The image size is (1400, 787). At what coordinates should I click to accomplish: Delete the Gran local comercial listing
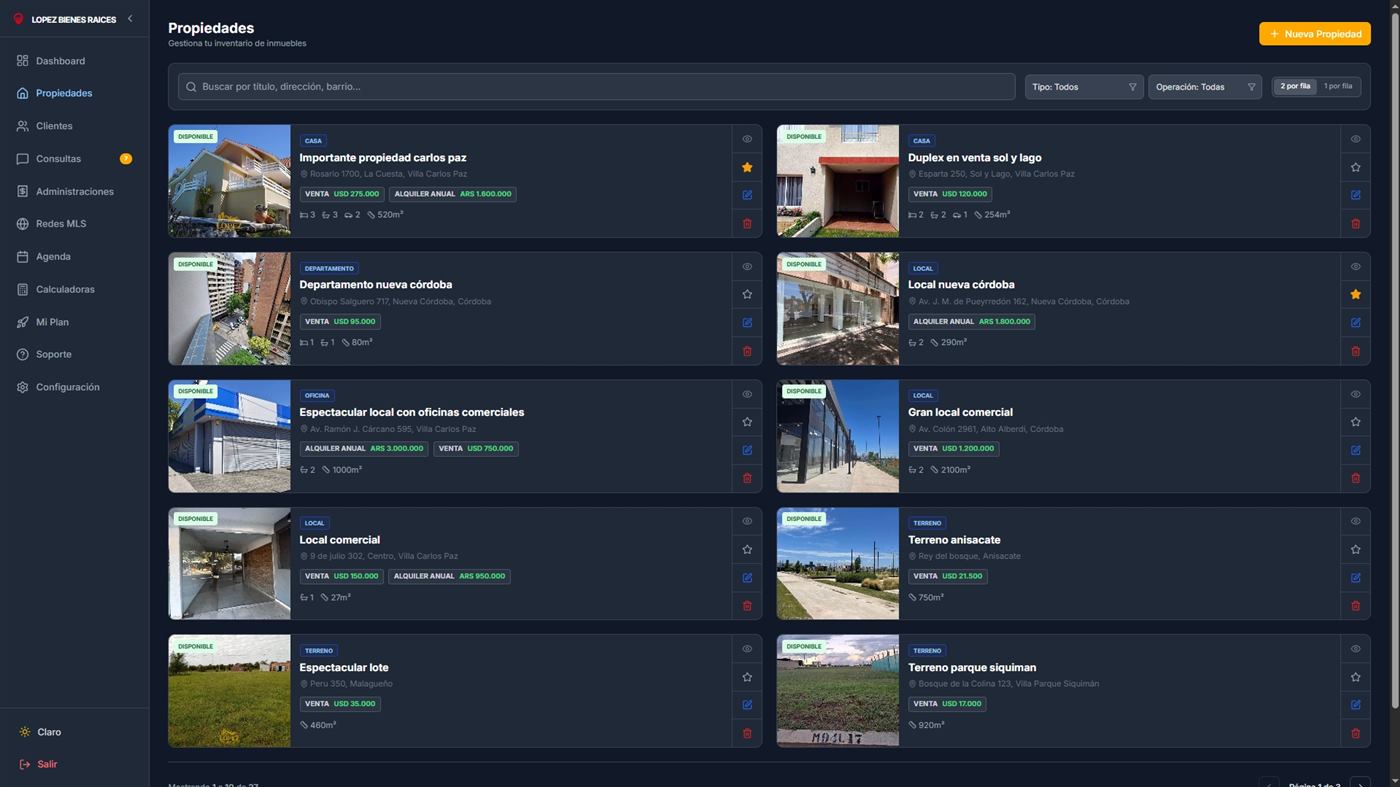[x=1355, y=478]
